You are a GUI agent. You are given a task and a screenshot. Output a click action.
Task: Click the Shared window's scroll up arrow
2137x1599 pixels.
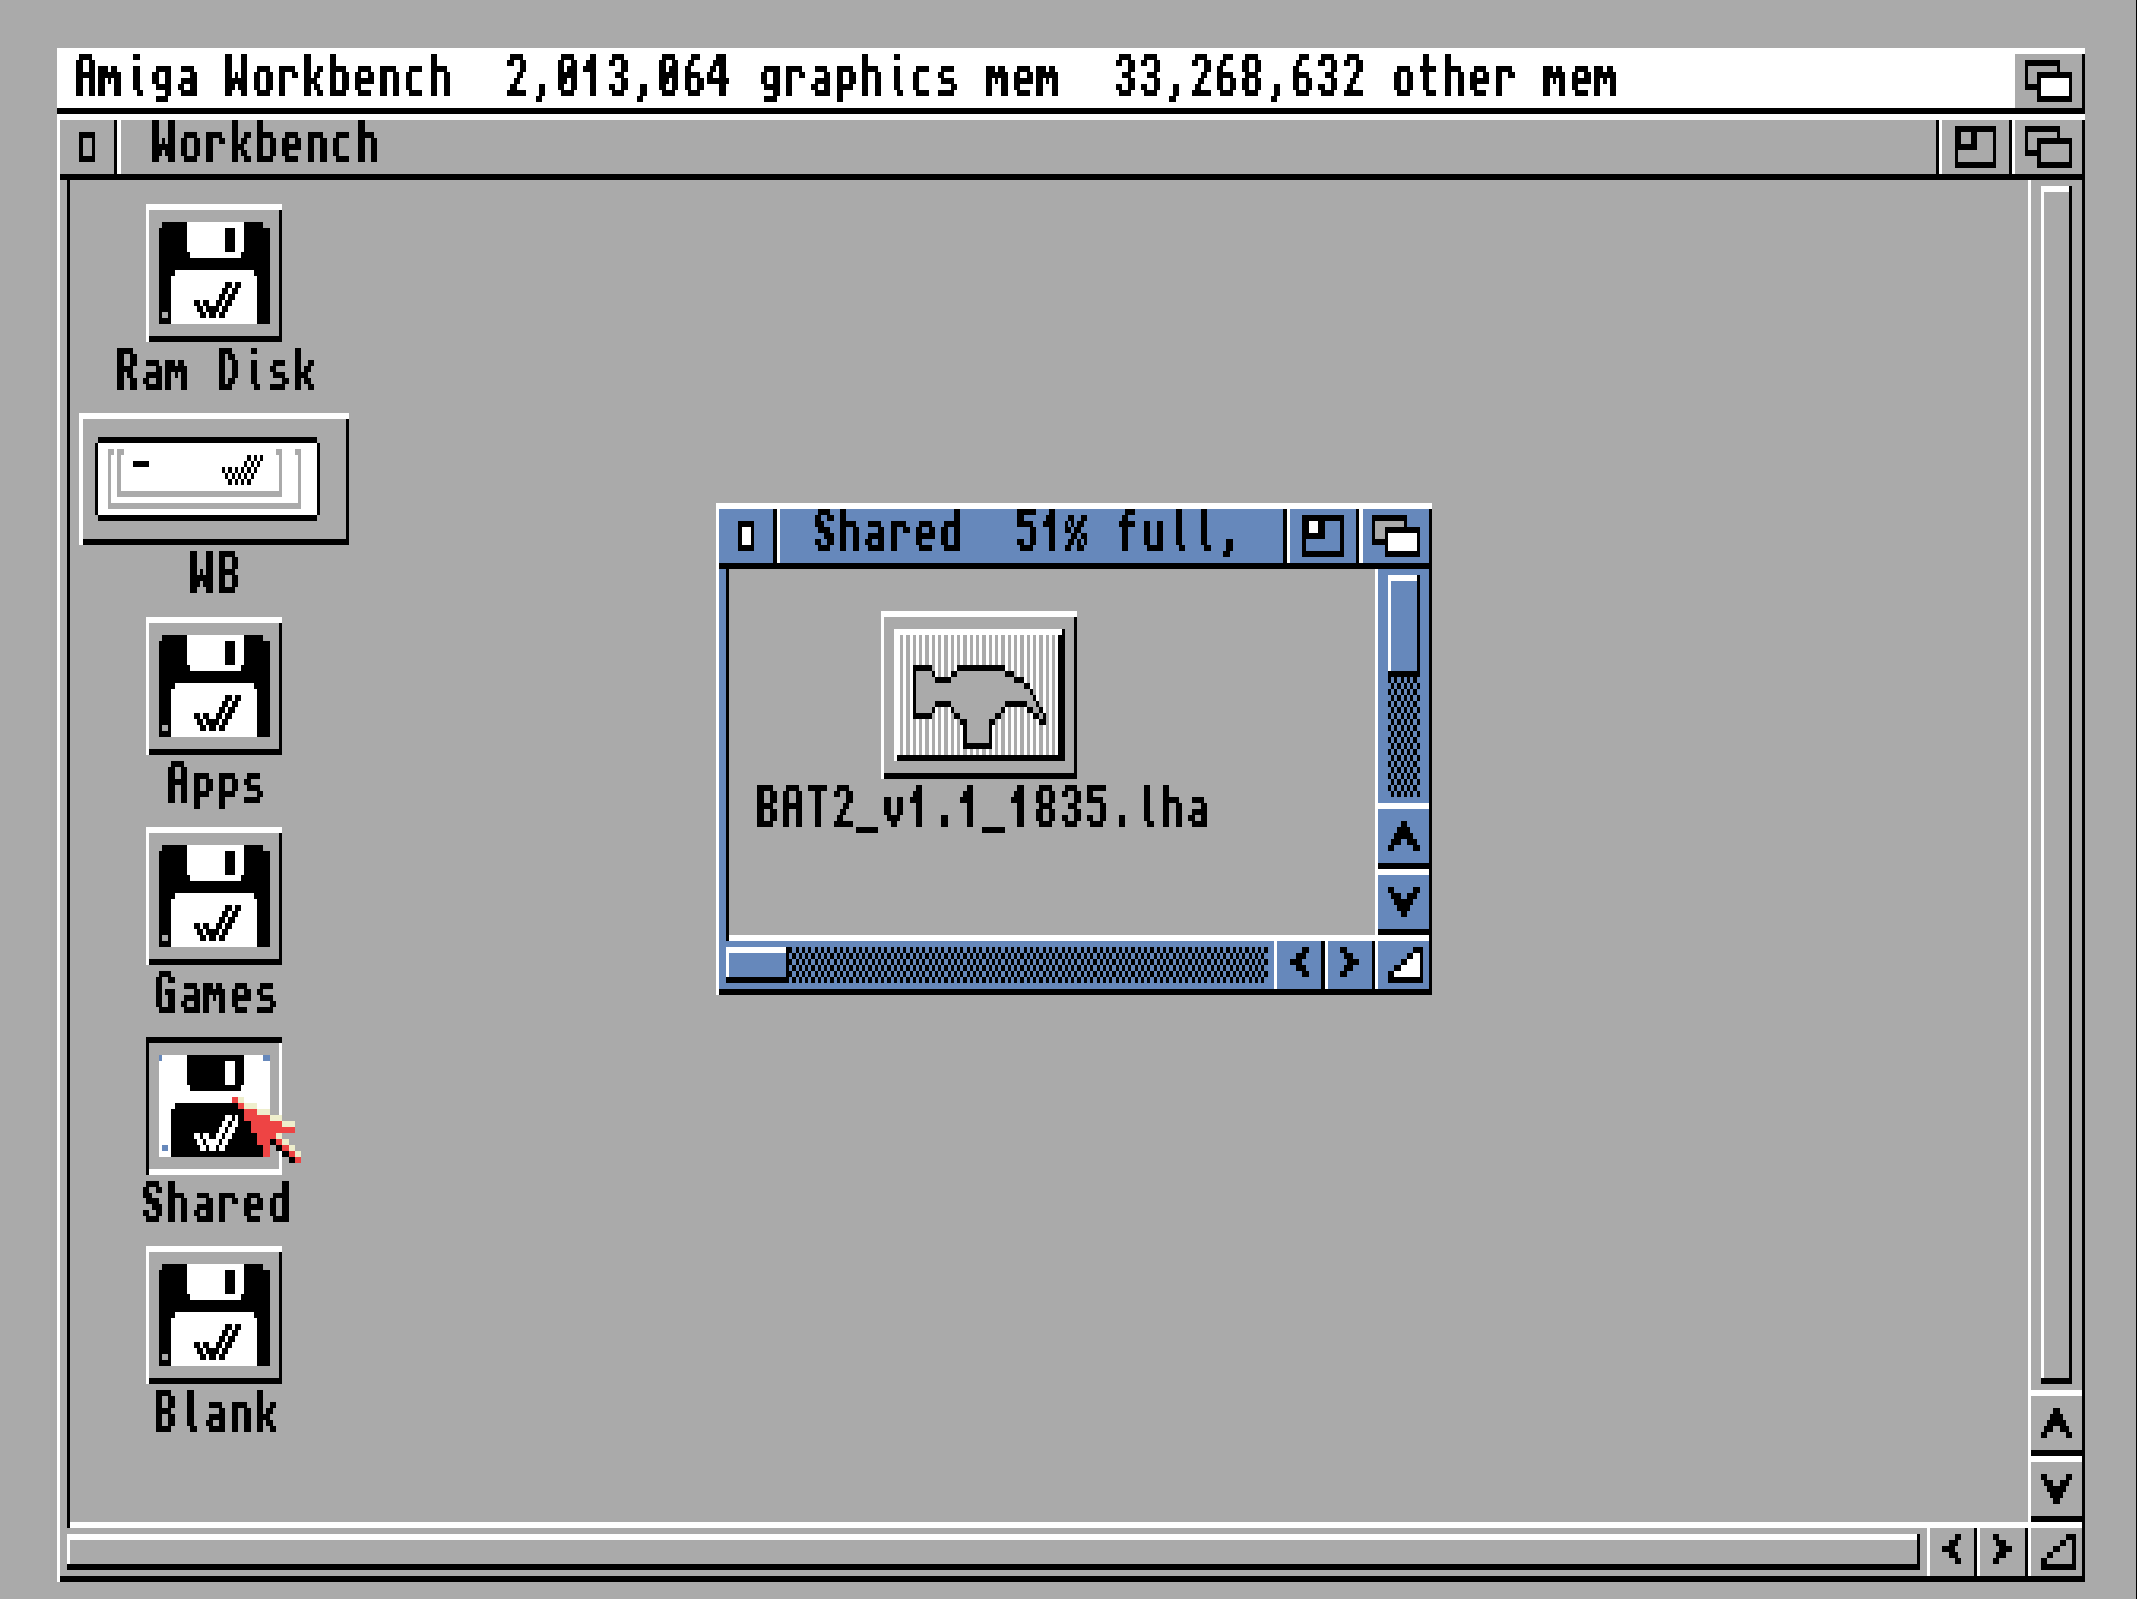[1403, 838]
